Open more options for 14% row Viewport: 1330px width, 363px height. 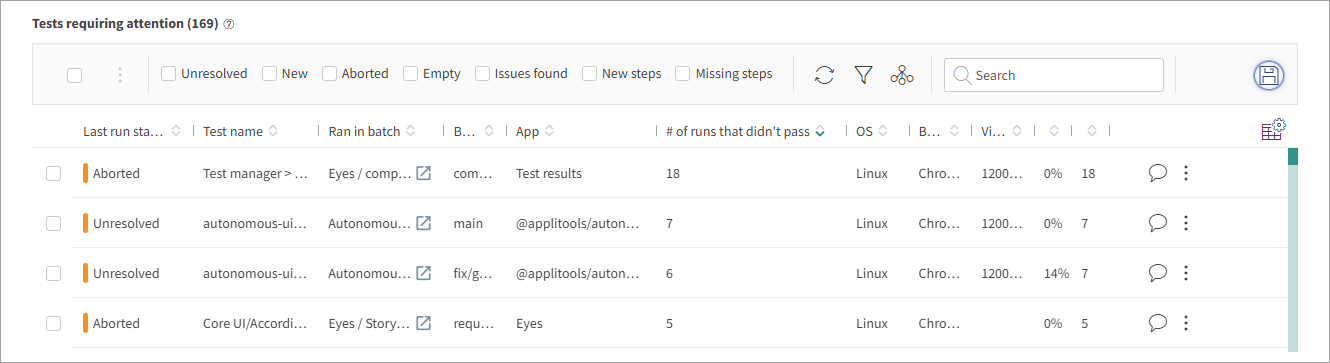pos(1186,273)
